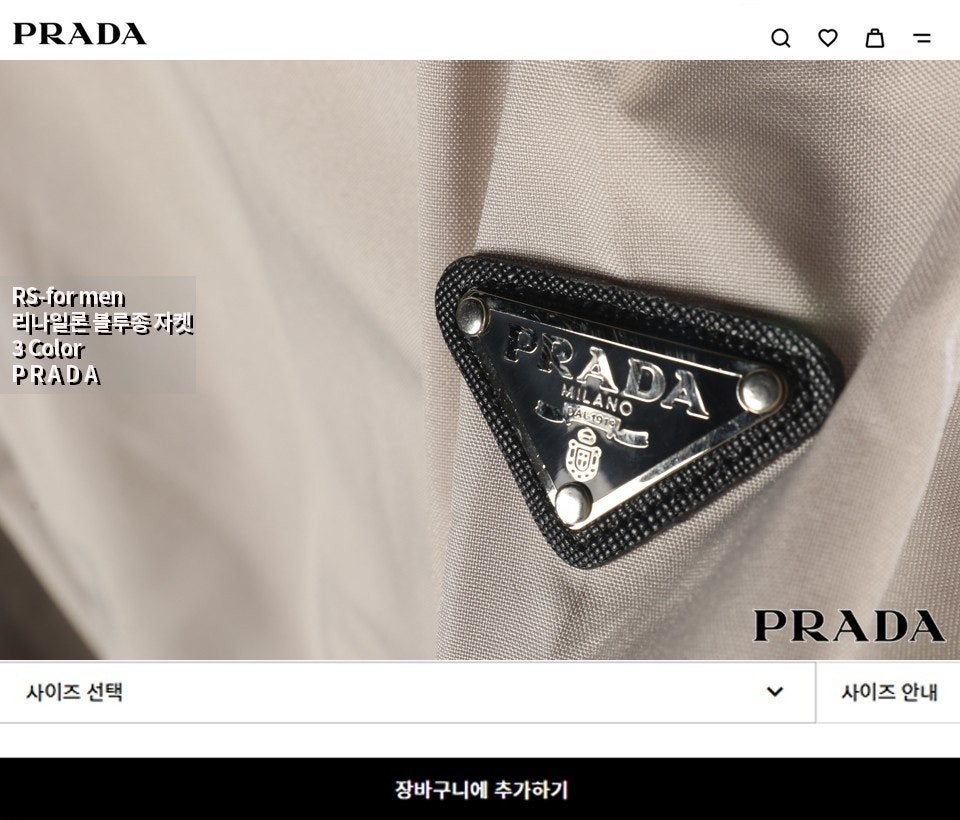Expand the 사이즈 선택 dropdown
Screen dimensions: 960x820
[407, 692]
